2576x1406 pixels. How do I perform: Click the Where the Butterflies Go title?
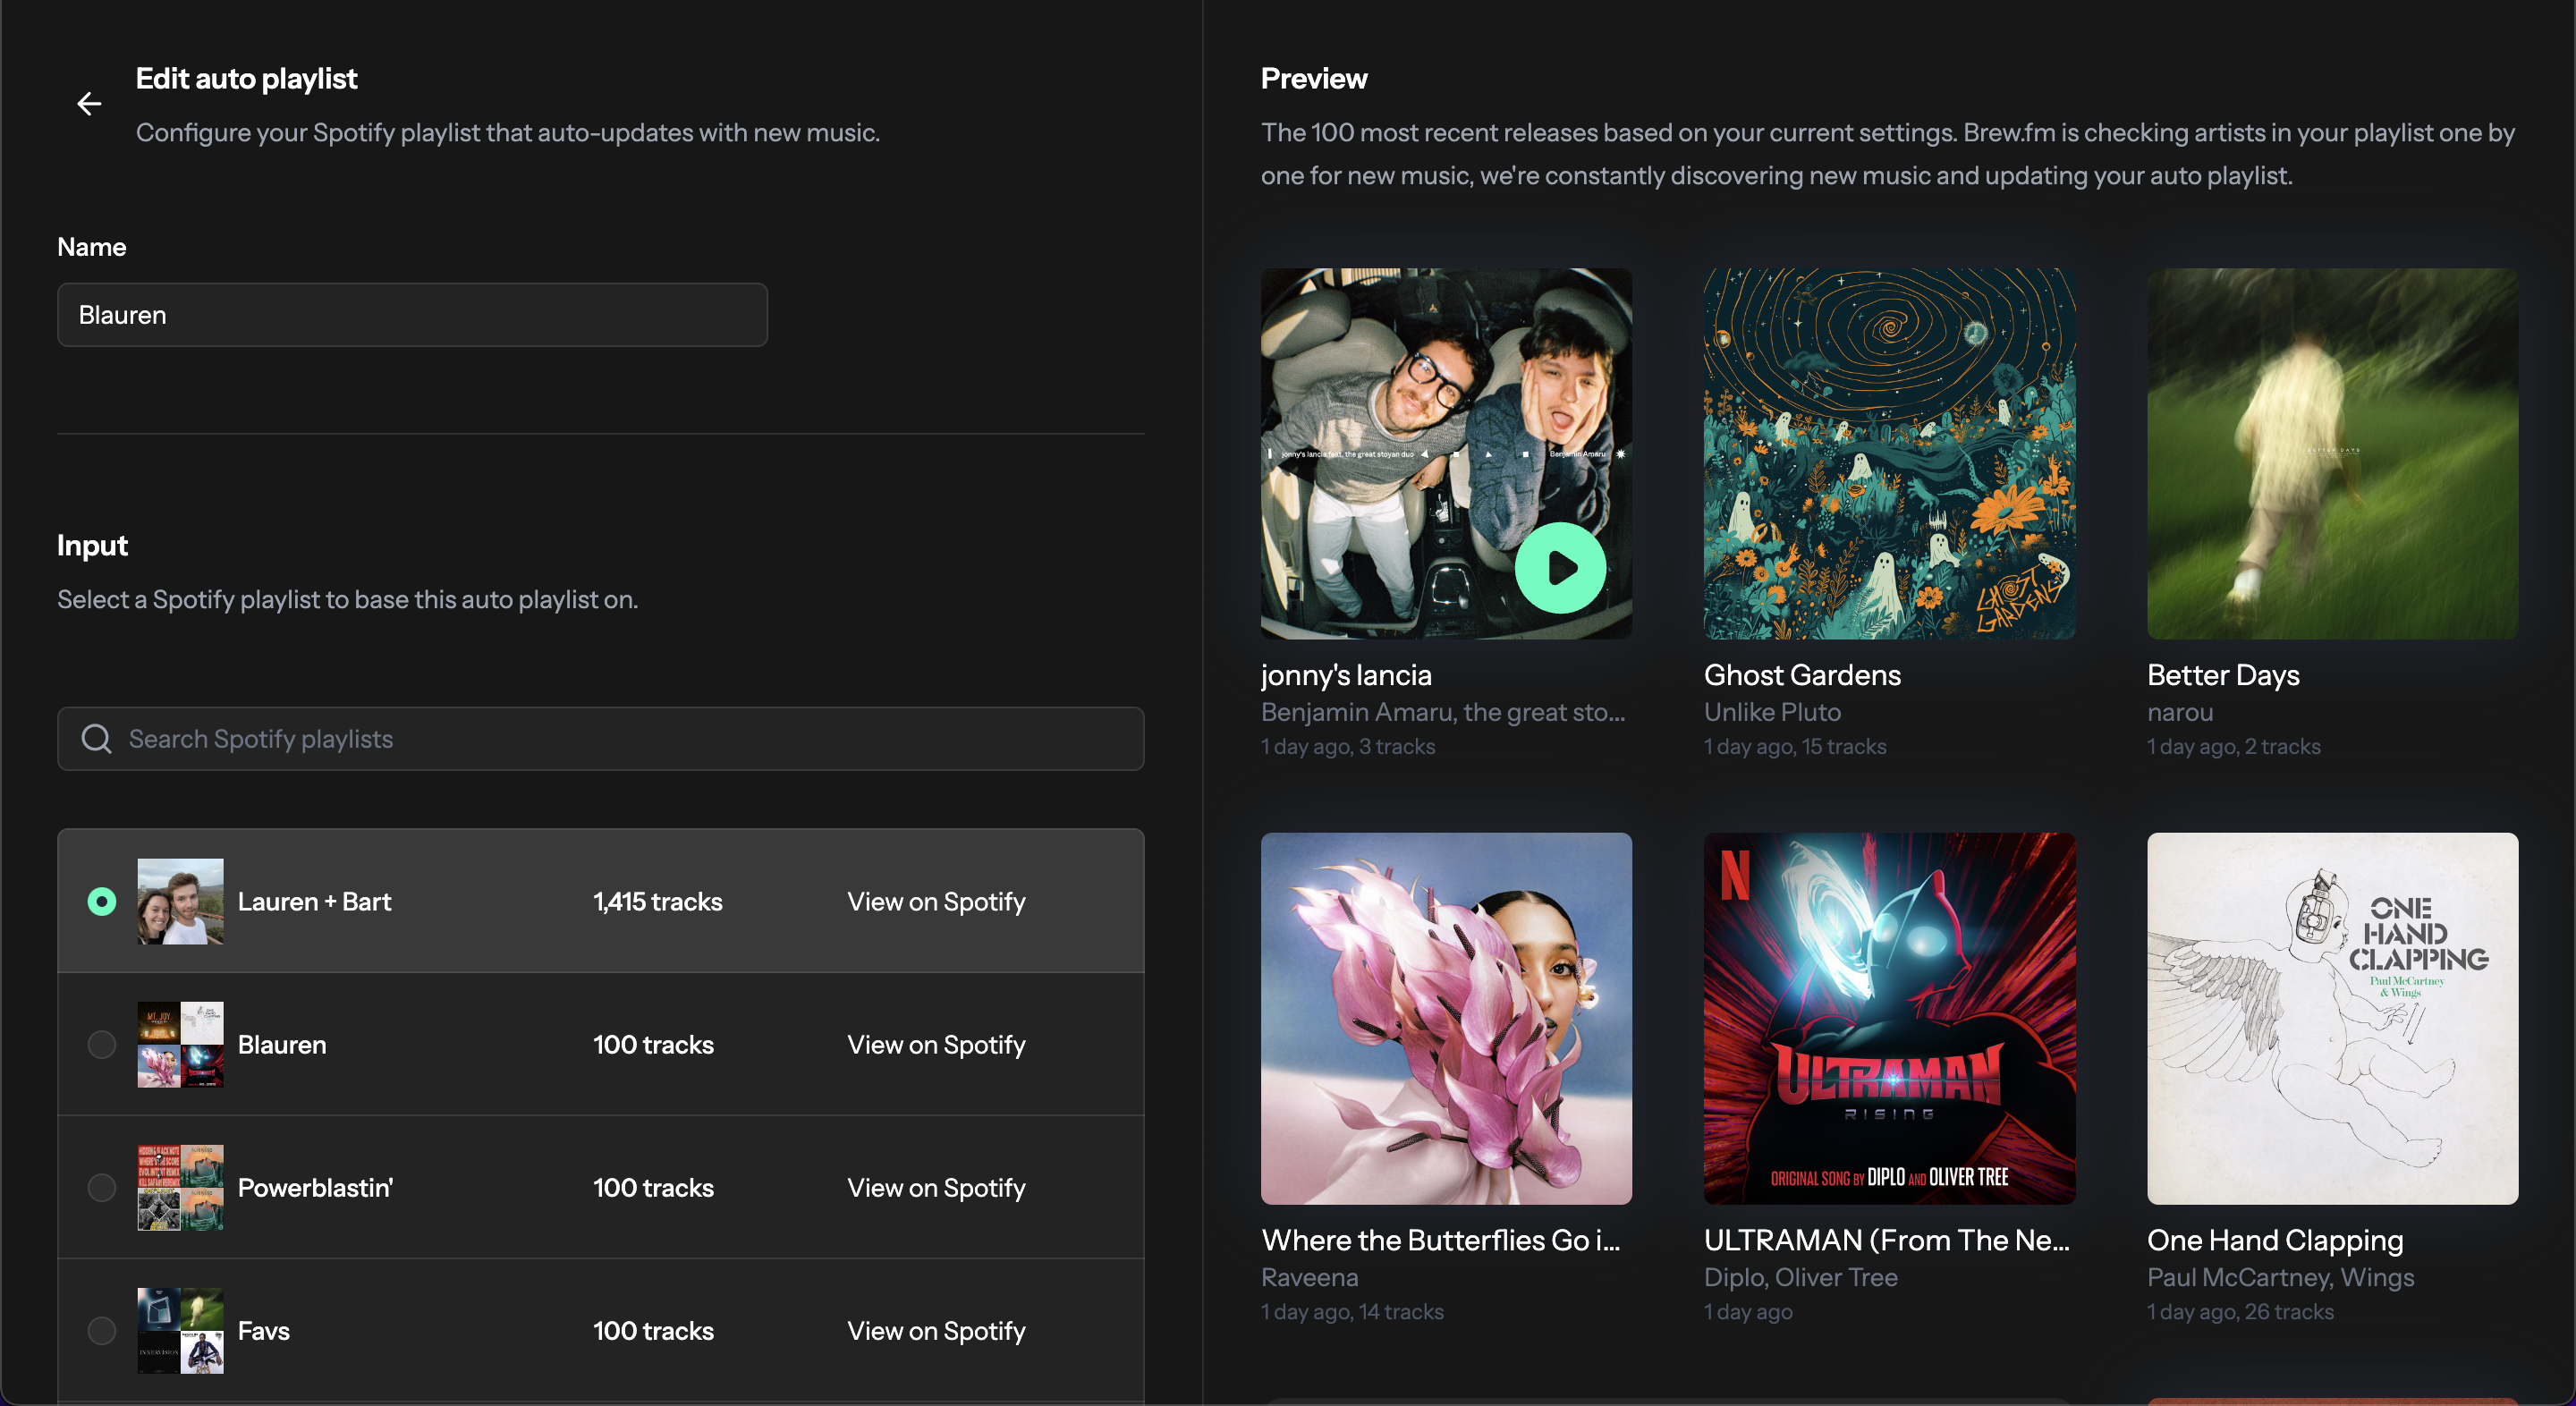(x=1440, y=1240)
